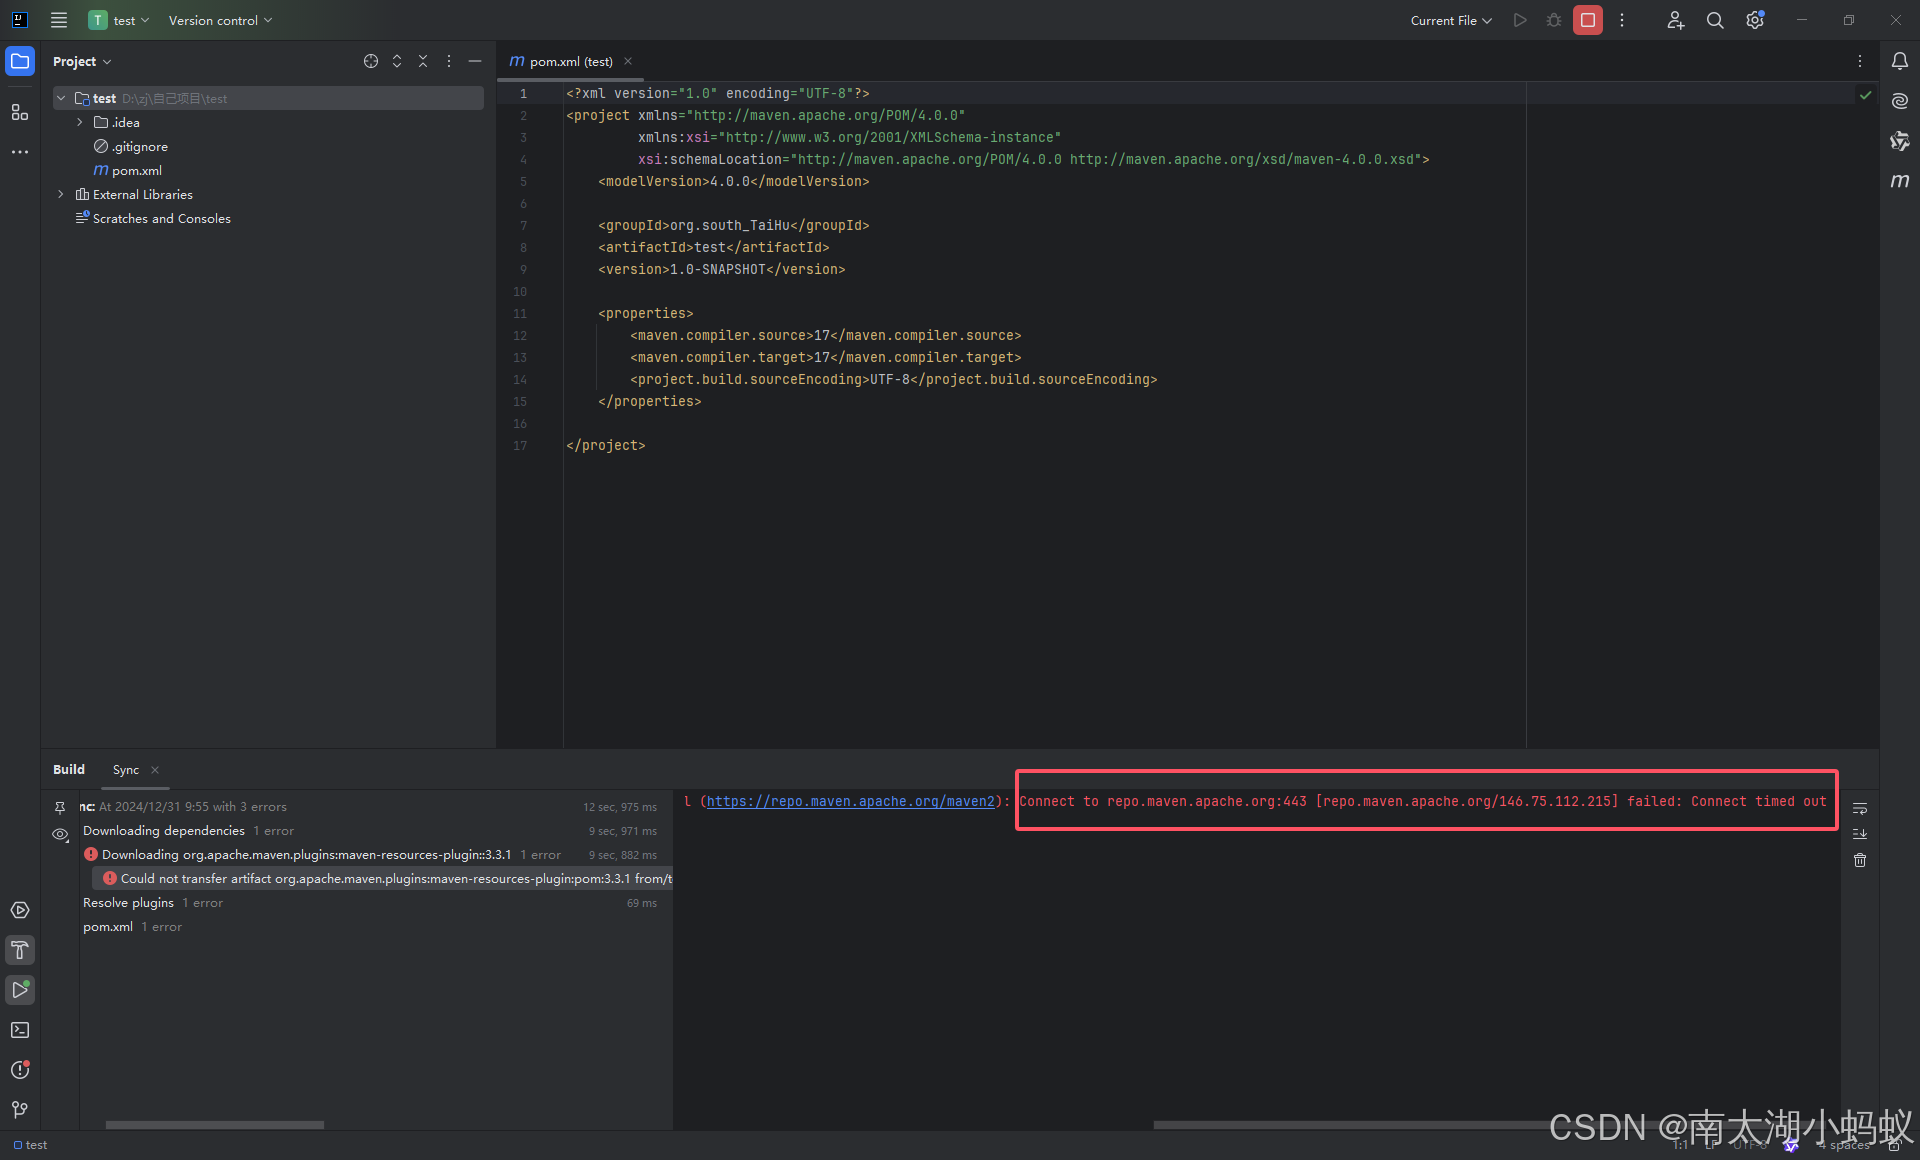Toggle soft-wrap in build output
This screenshot has height=1160, width=1920.
(x=1860, y=808)
